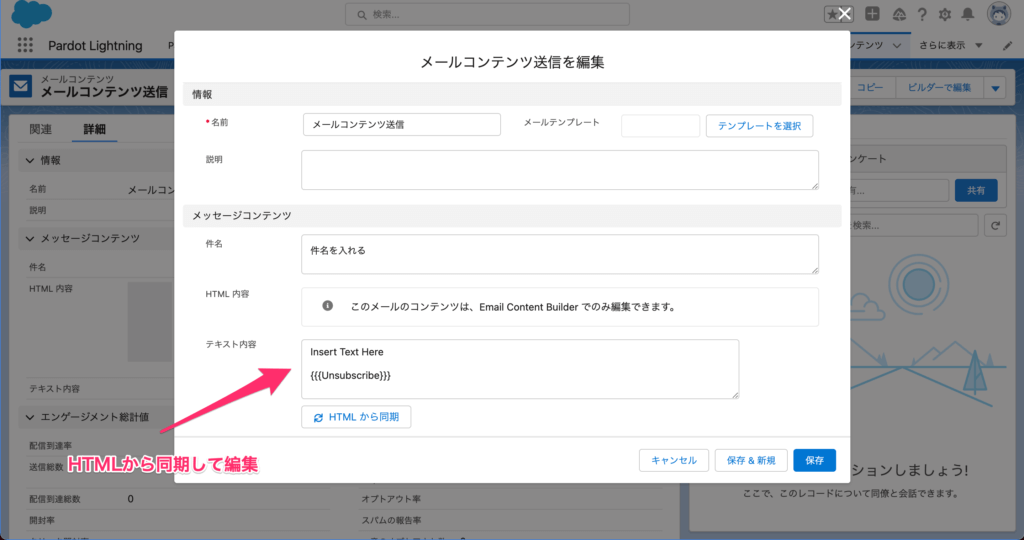Click the Pardot Lightning app name
1024x540 pixels.
click(x=95, y=46)
